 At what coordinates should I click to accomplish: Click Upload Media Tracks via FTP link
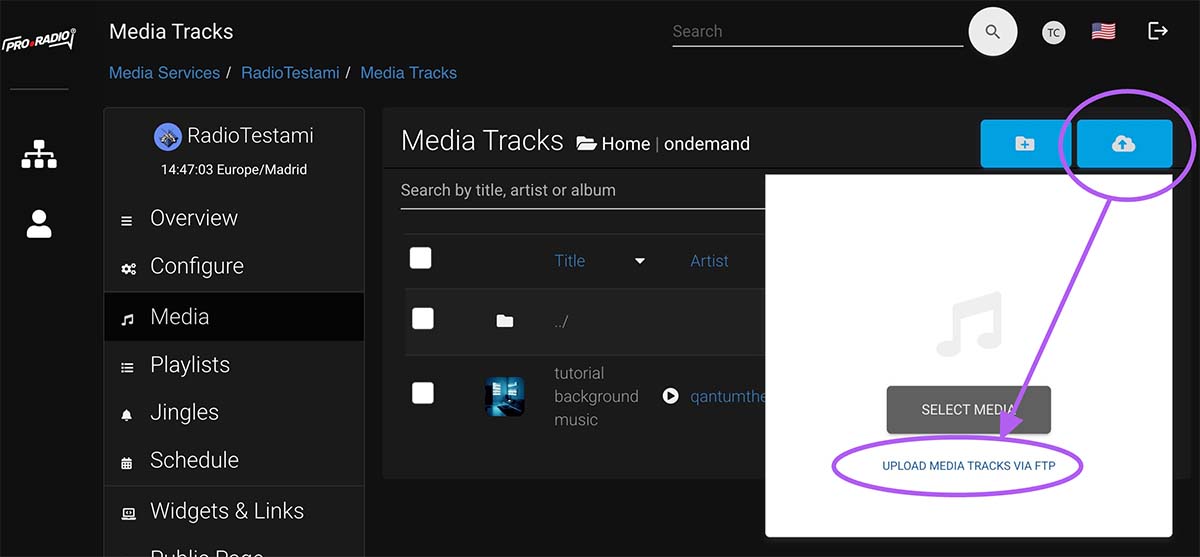(x=968, y=466)
